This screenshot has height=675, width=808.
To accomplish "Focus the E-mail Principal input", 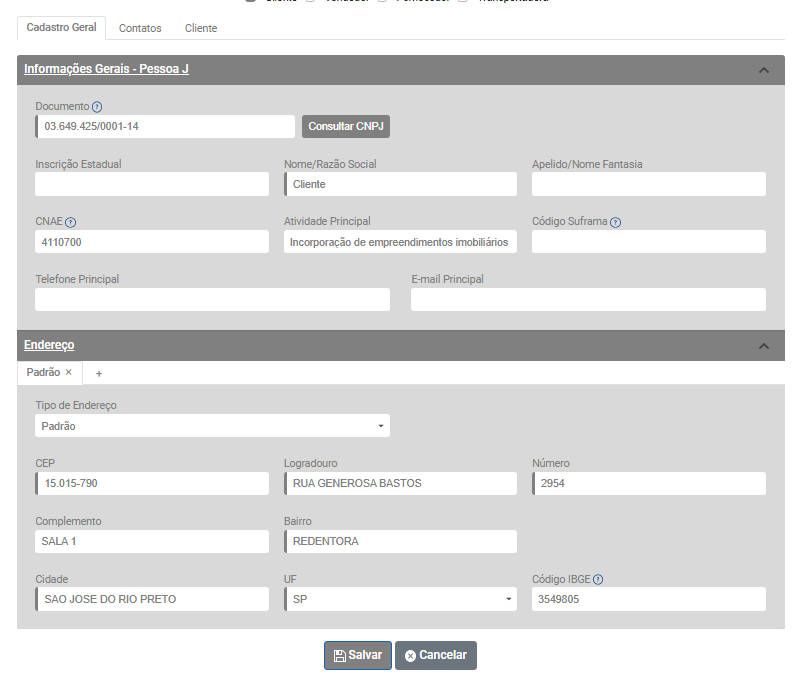I will coord(588,300).
